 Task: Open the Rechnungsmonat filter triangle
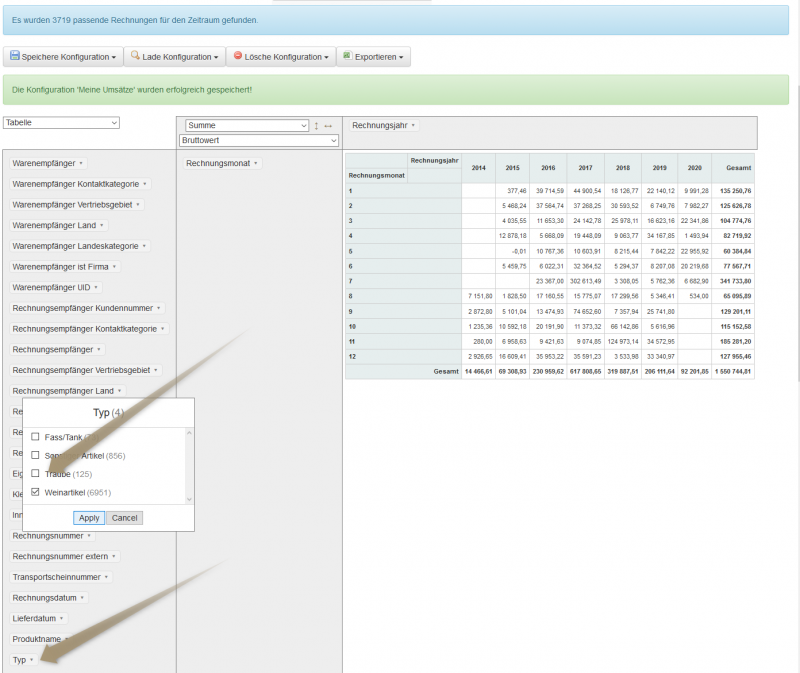pyautogui.click(x=256, y=163)
